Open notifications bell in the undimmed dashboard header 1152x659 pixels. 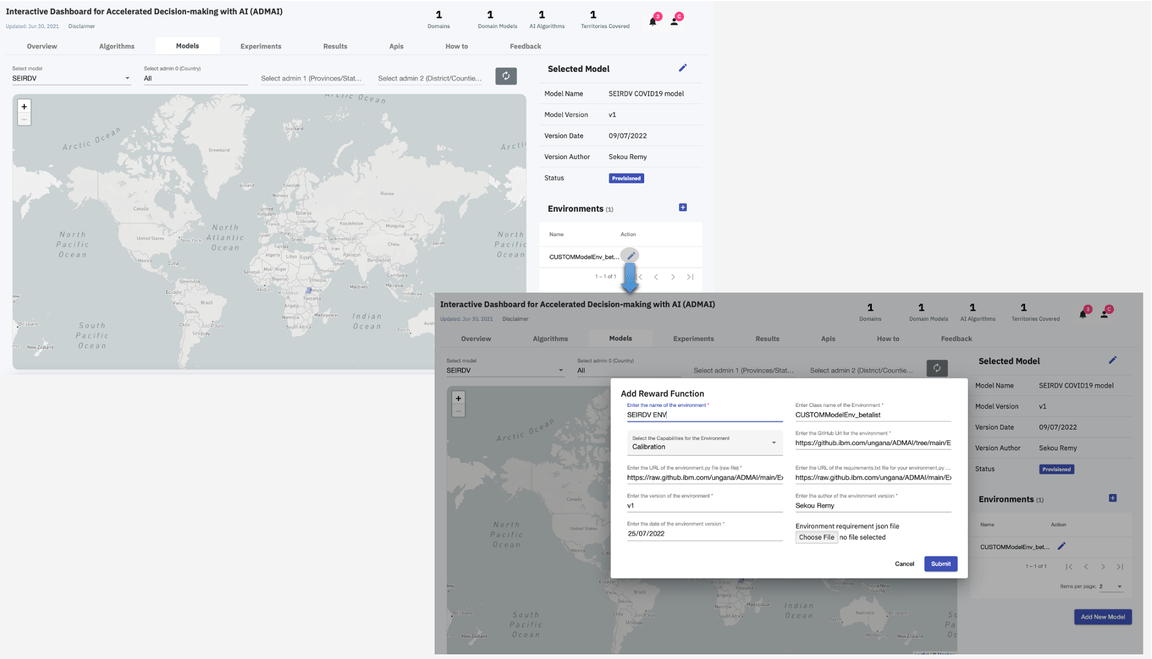pyautogui.click(x=653, y=21)
